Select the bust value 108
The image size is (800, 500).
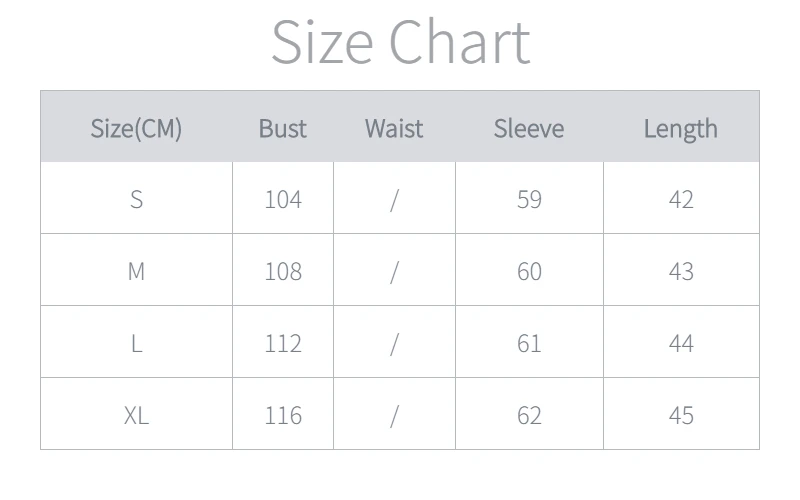coord(283,271)
